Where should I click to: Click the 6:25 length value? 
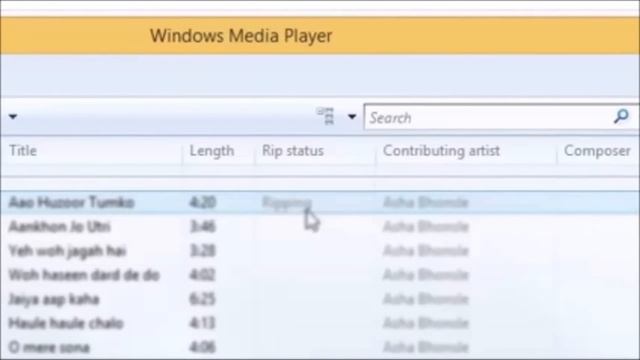(x=202, y=299)
